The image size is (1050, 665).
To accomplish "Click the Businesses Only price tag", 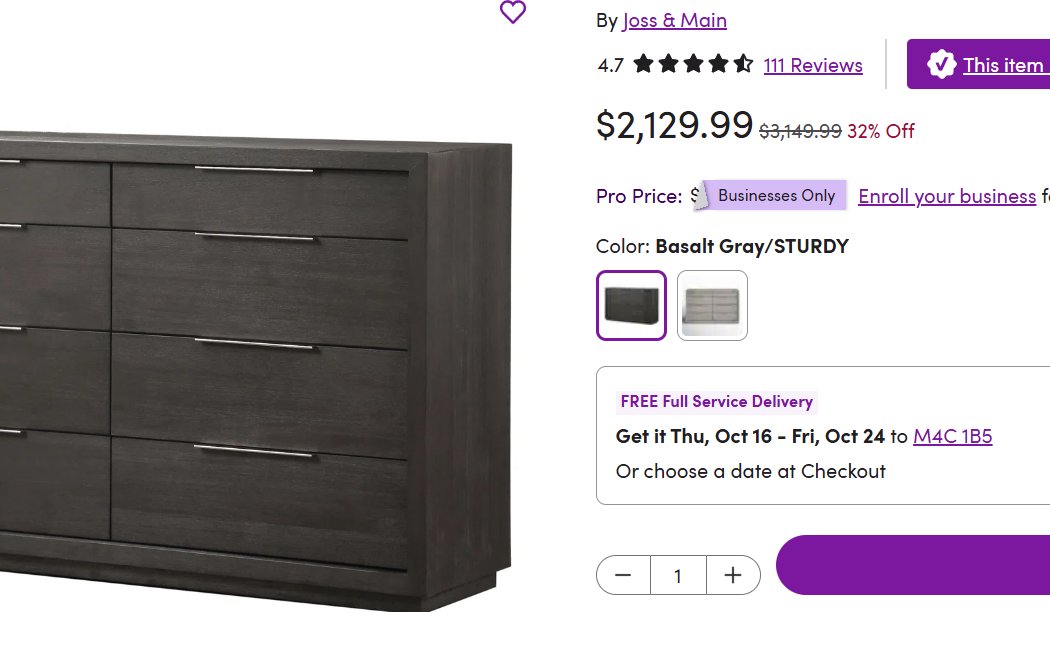I will click(x=775, y=196).
